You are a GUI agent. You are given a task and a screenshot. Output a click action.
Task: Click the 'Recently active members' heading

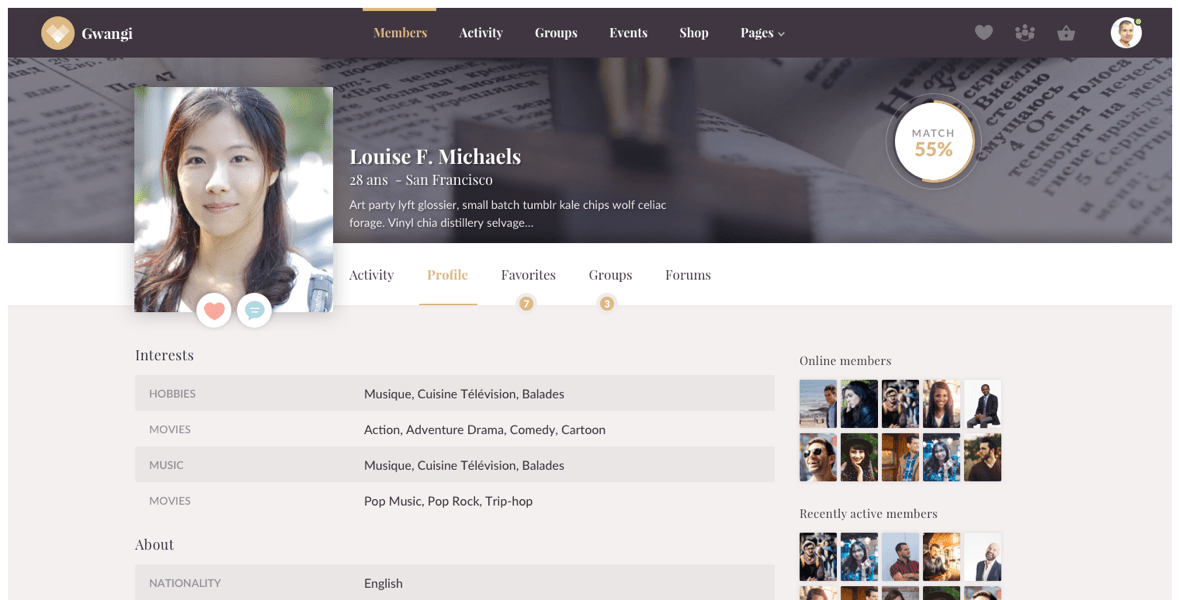point(868,513)
